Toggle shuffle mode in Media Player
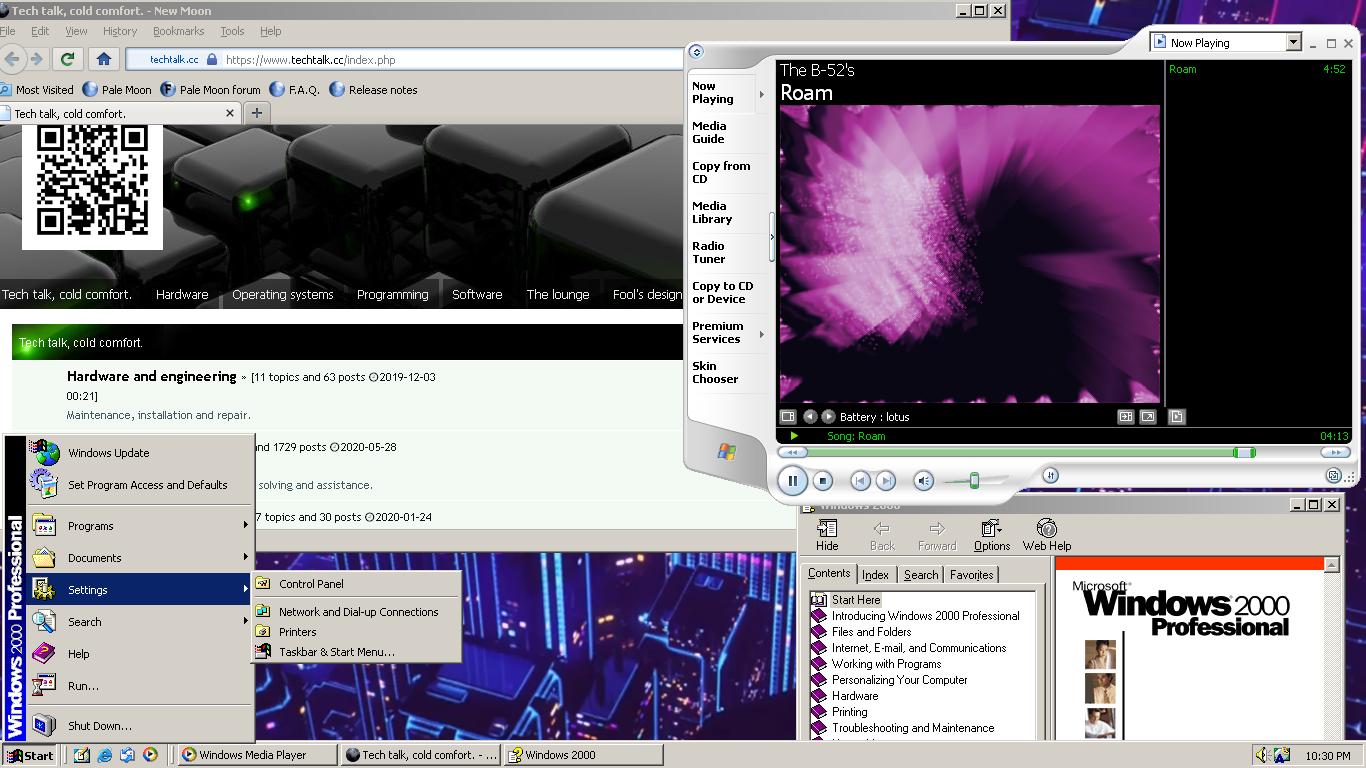This screenshot has height=768, width=1366. coord(1050,476)
